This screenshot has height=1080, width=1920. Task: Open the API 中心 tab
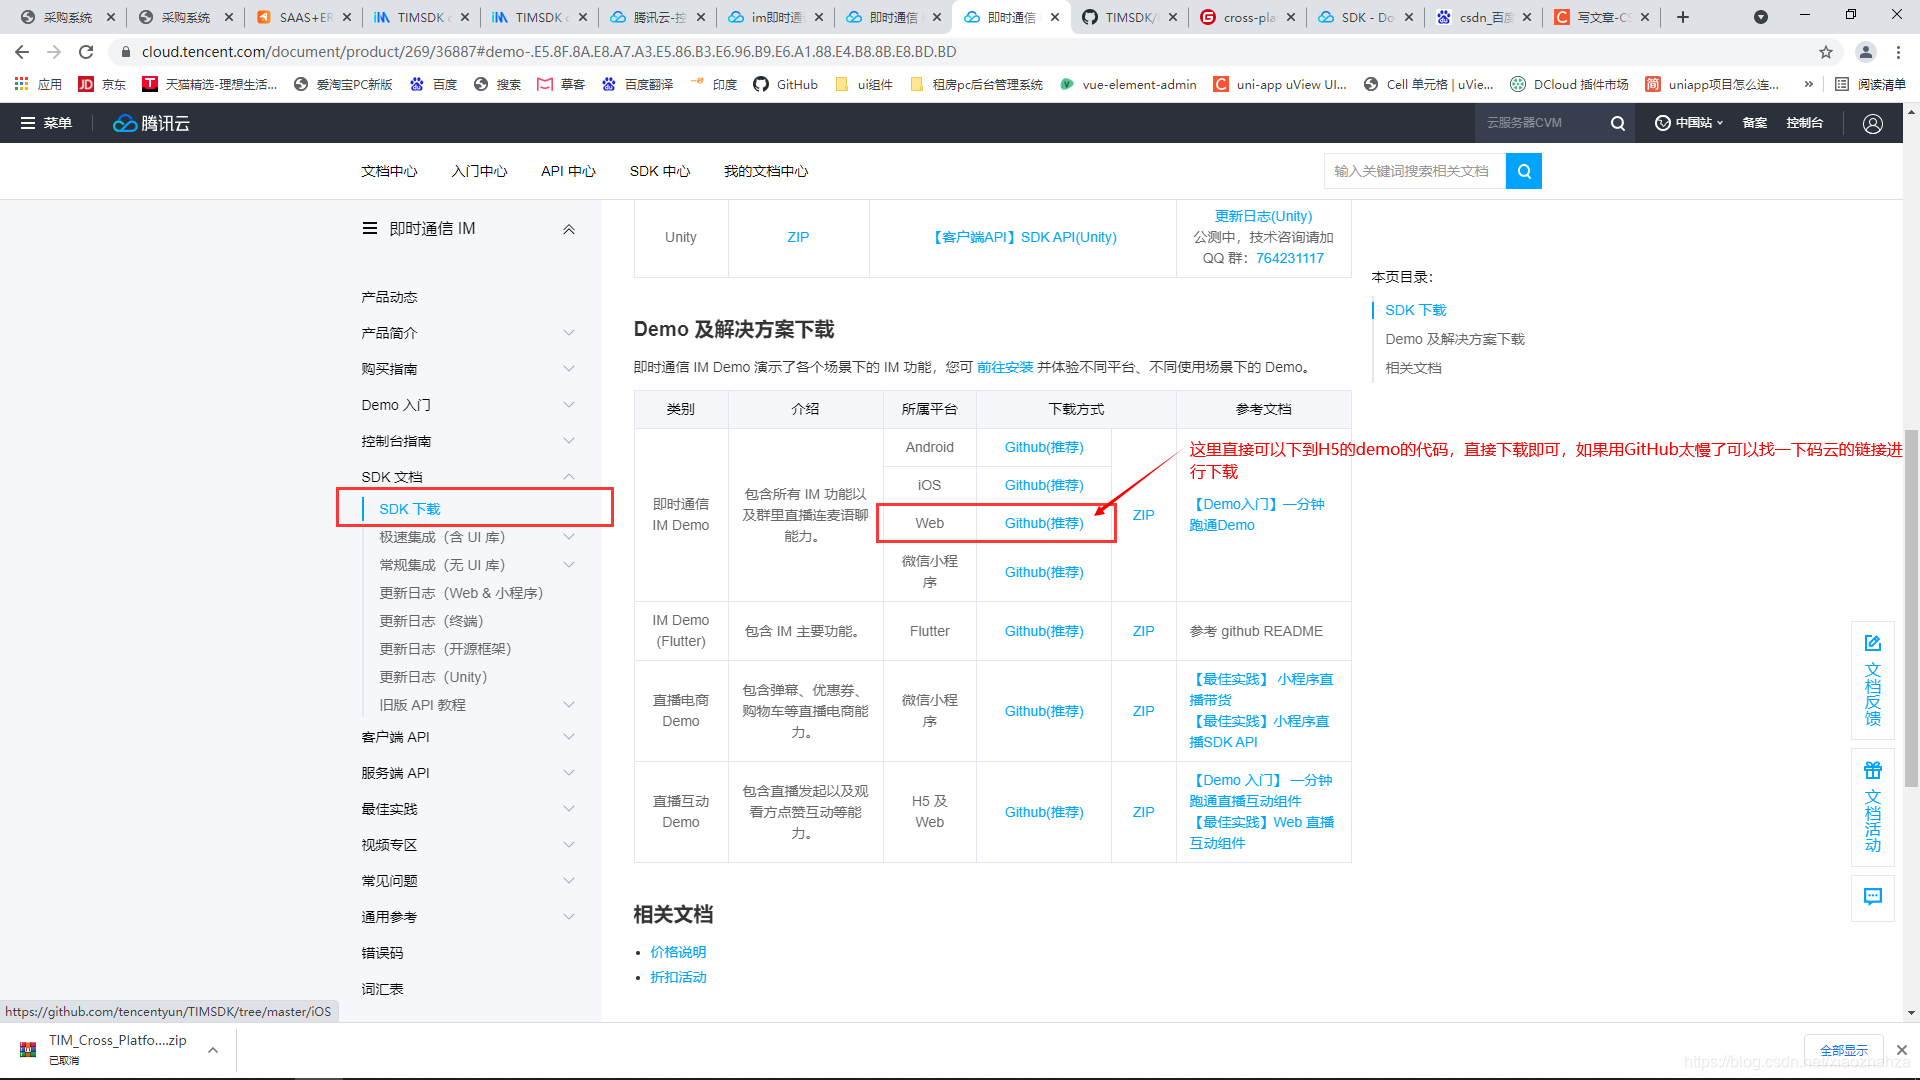pyautogui.click(x=568, y=171)
